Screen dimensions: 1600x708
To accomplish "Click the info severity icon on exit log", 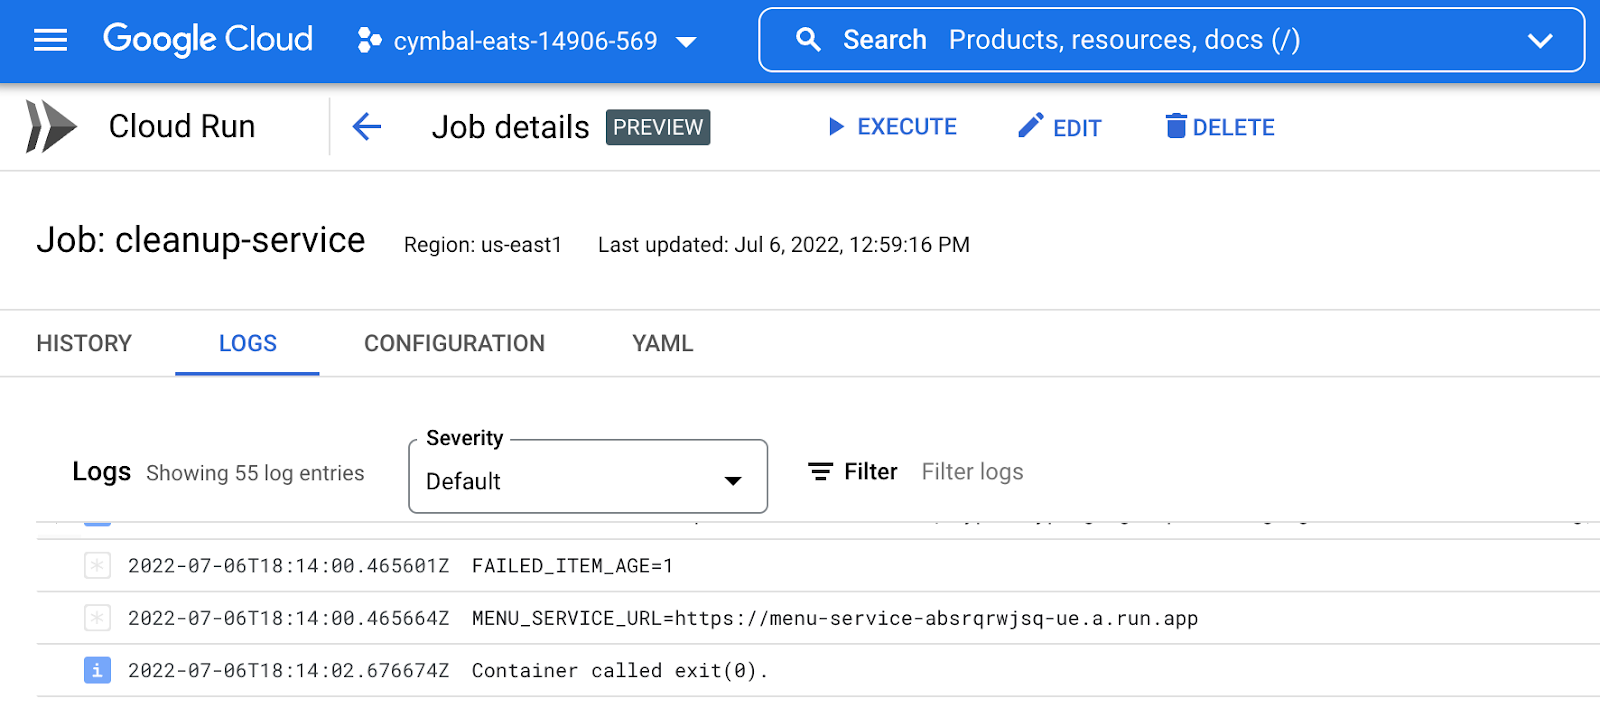I will pos(97,670).
